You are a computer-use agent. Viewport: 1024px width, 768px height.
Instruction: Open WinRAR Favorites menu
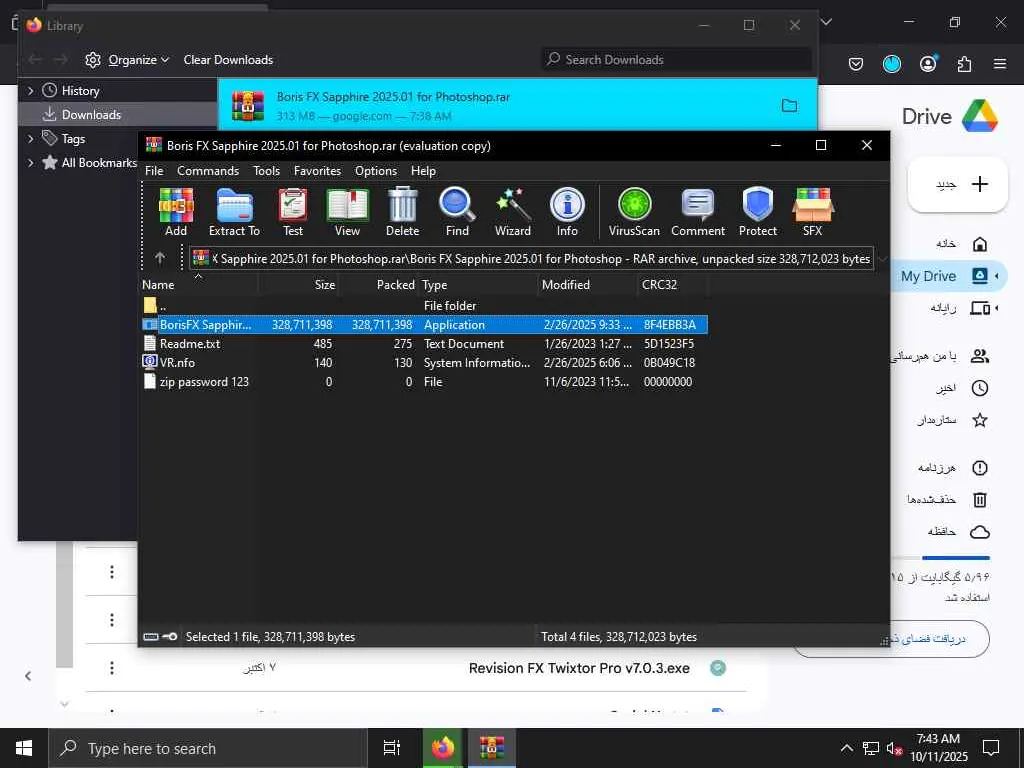[x=317, y=170]
